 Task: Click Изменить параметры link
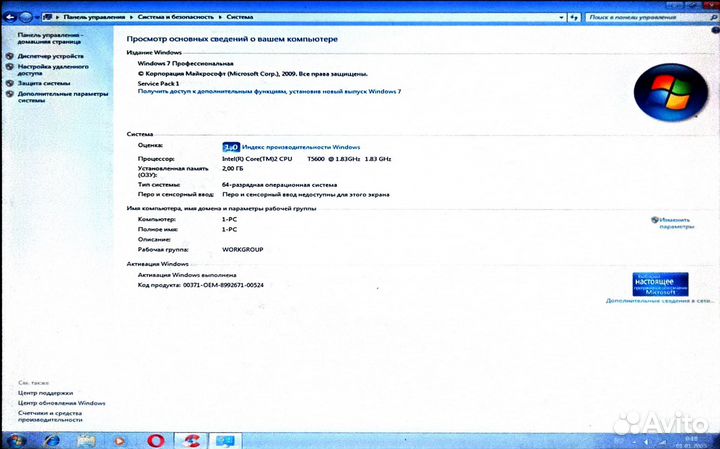[675, 222]
